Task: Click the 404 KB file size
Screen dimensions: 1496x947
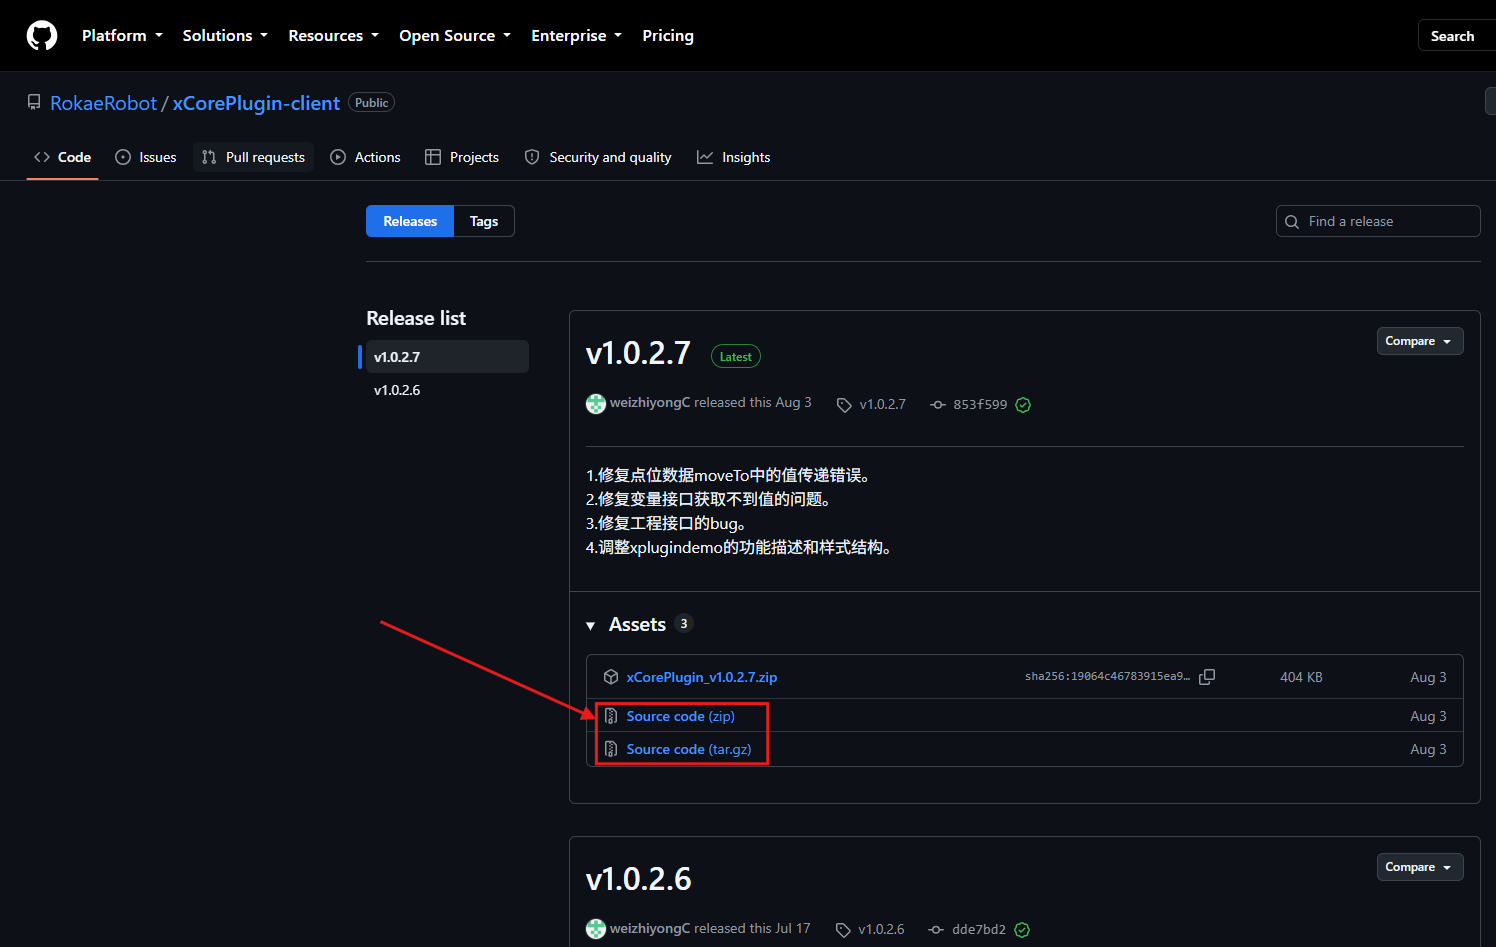Action: pos(1301,677)
